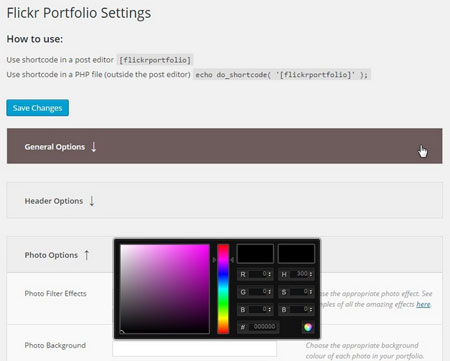Screen dimensions: 450x361
Task: Open the 'here' effects examples link
Action: pyautogui.click(x=423, y=304)
